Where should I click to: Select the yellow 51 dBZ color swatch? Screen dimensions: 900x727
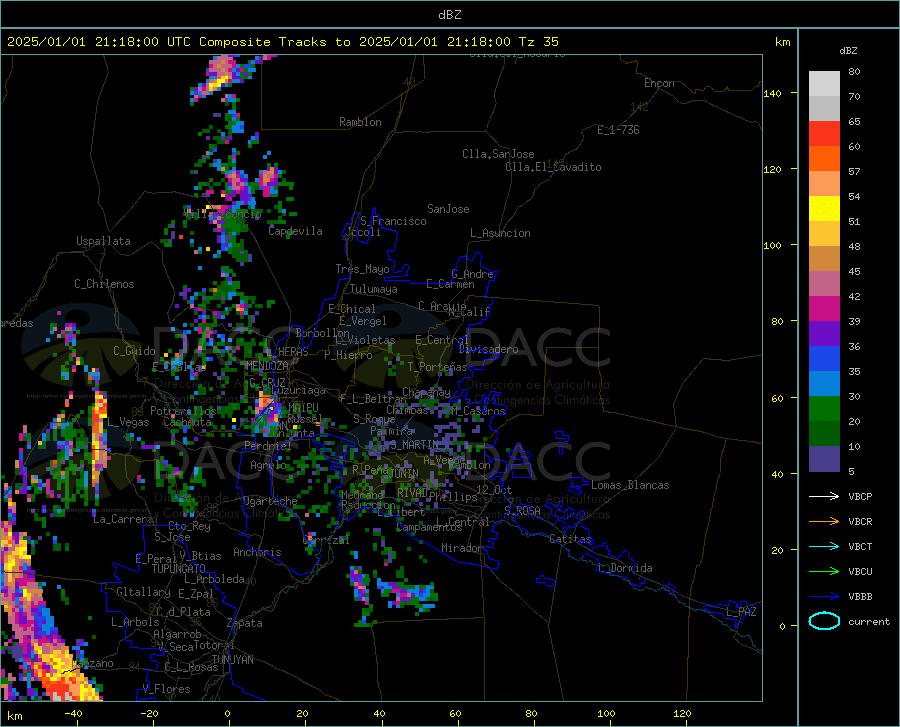(824, 209)
